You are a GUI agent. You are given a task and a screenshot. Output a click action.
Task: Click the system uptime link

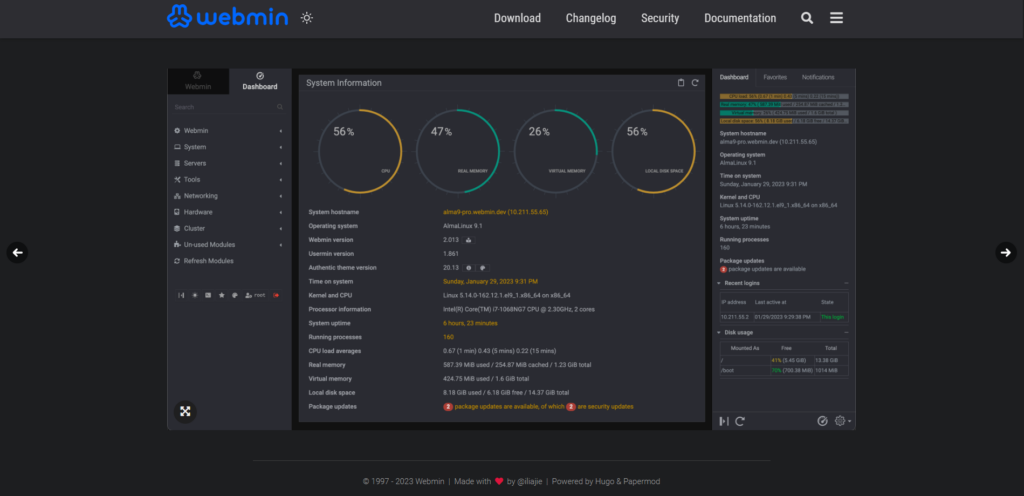coord(470,323)
